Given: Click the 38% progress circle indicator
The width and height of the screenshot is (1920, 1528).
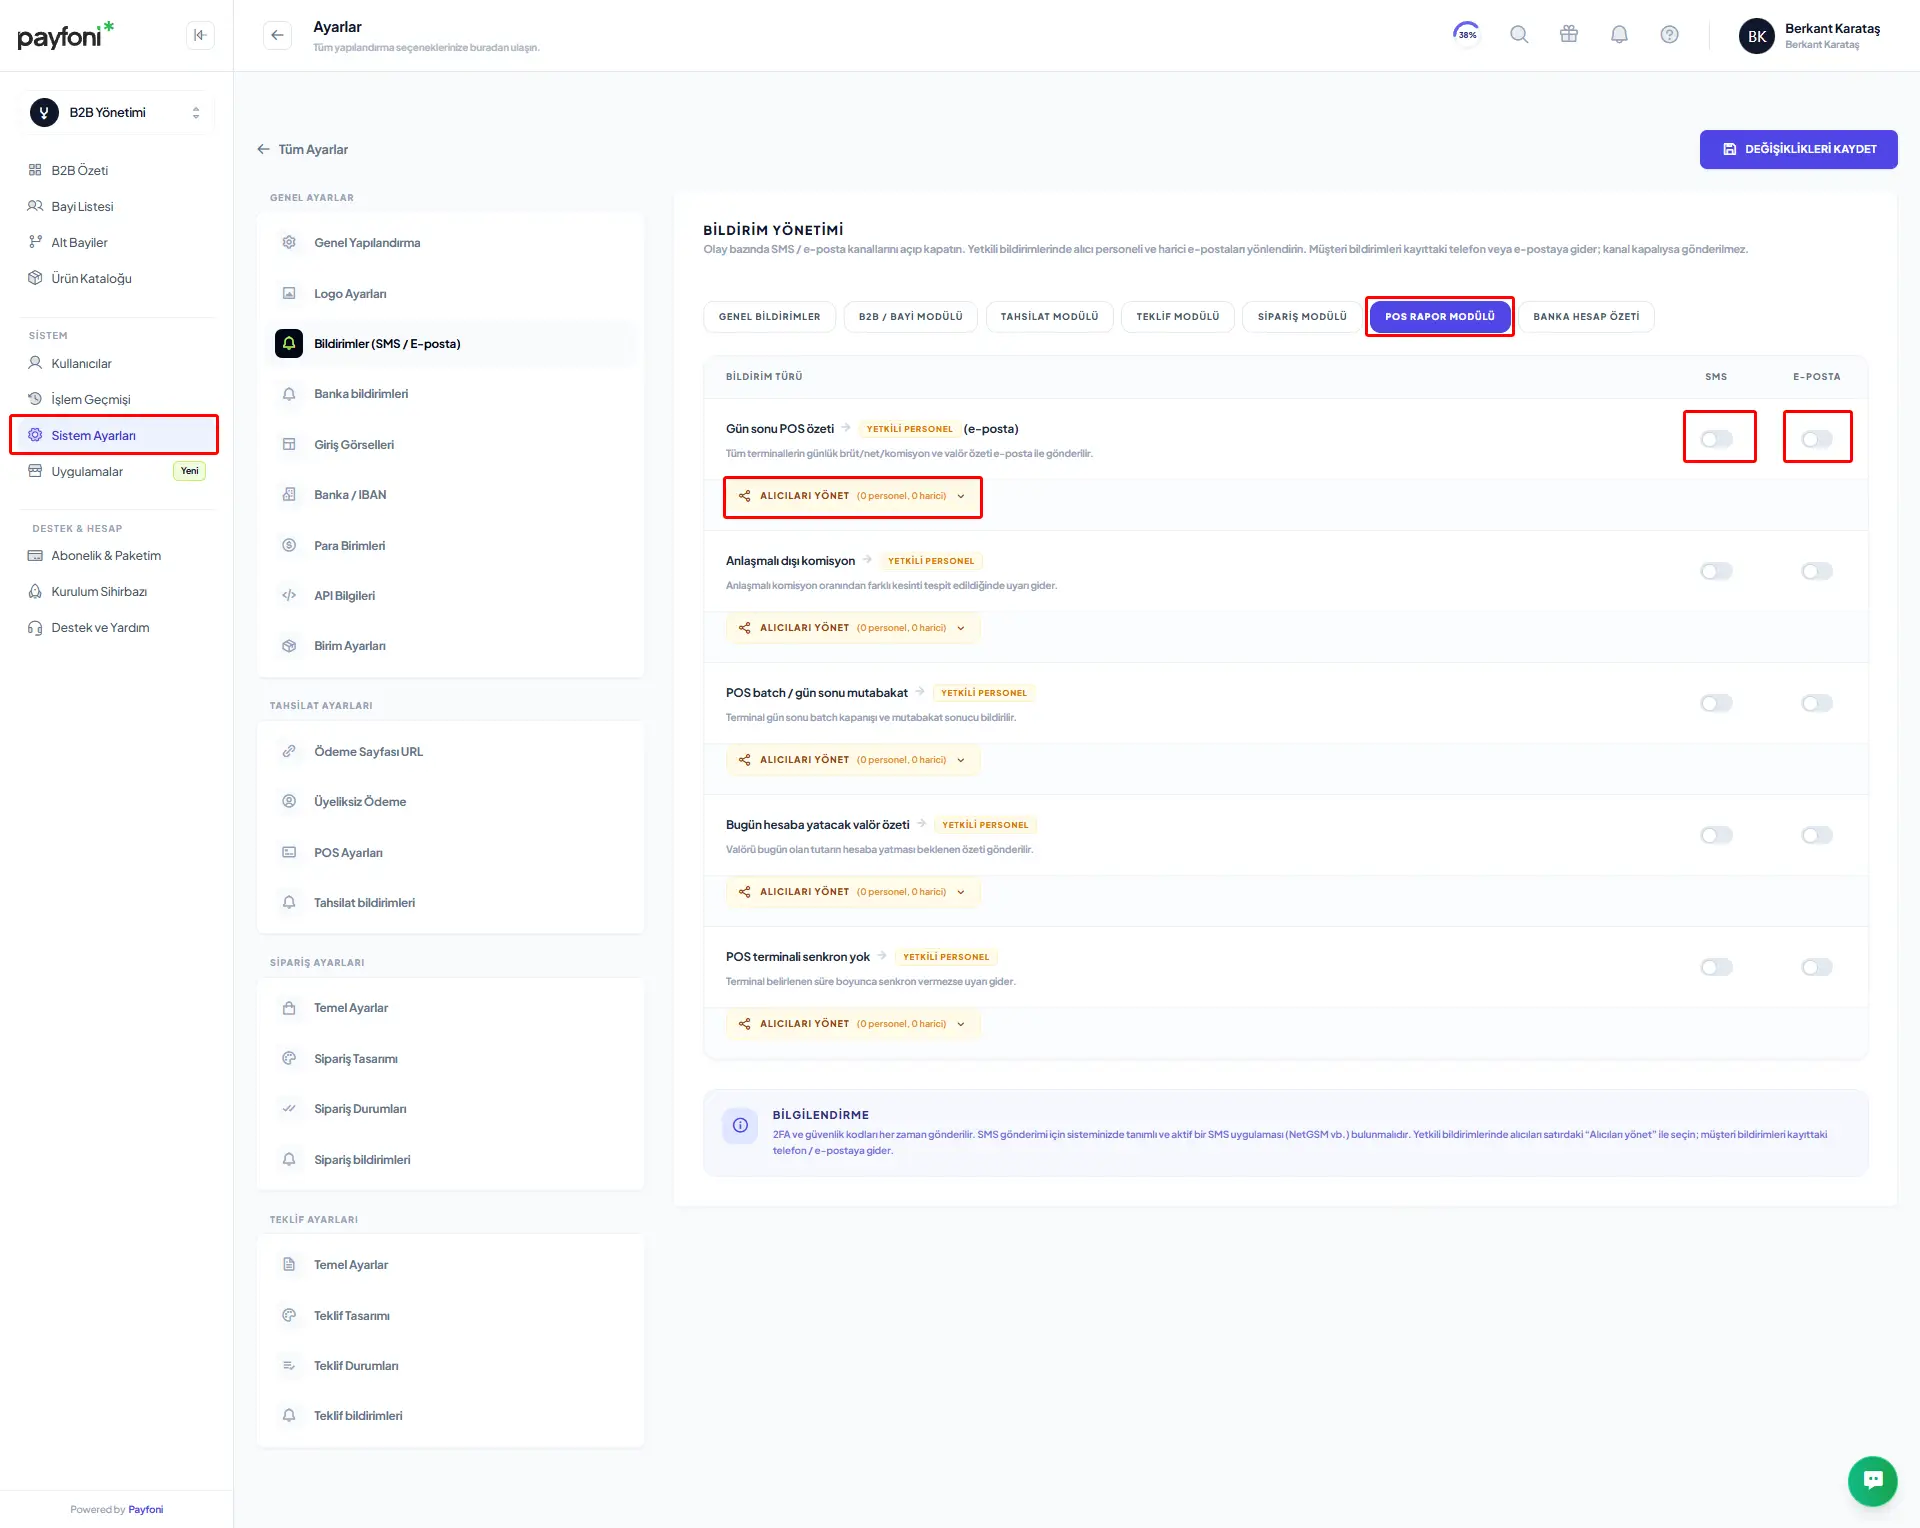Looking at the screenshot, I should (x=1467, y=35).
